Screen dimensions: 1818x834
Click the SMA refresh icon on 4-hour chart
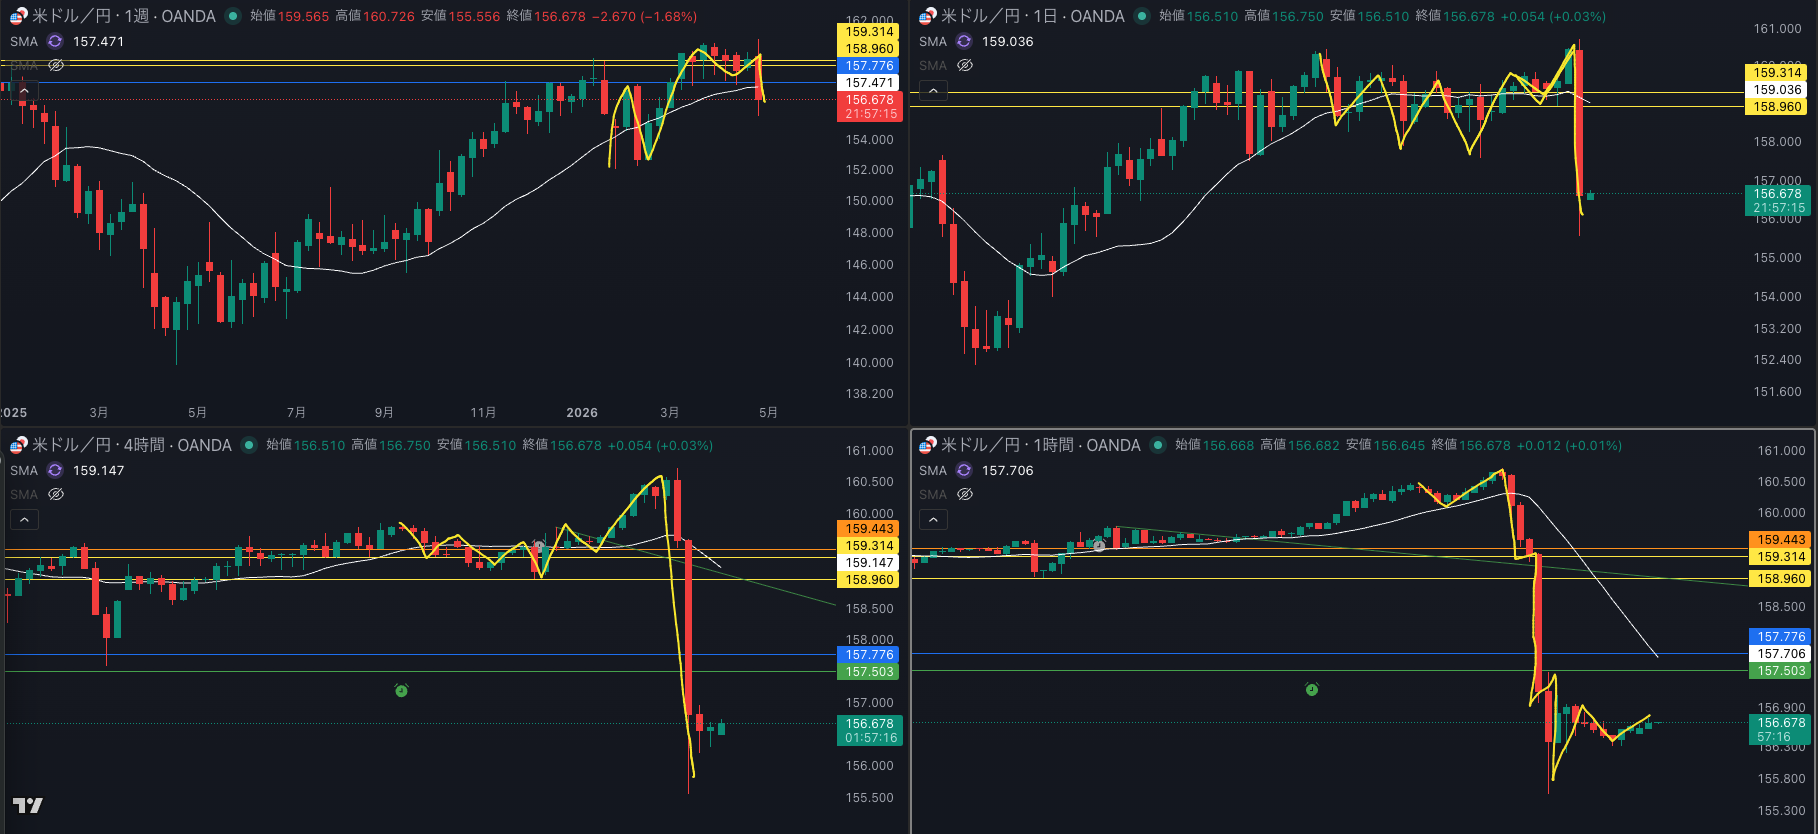coord(55,470)
